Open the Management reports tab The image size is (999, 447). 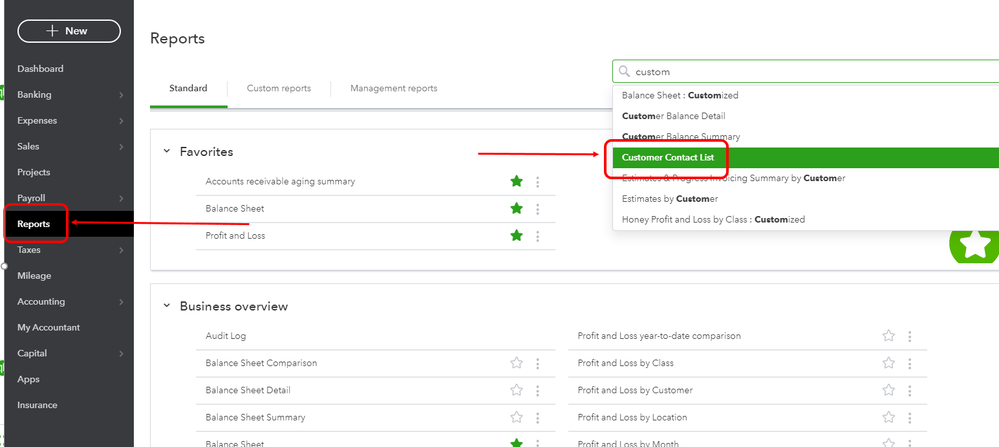pos(393,88)
